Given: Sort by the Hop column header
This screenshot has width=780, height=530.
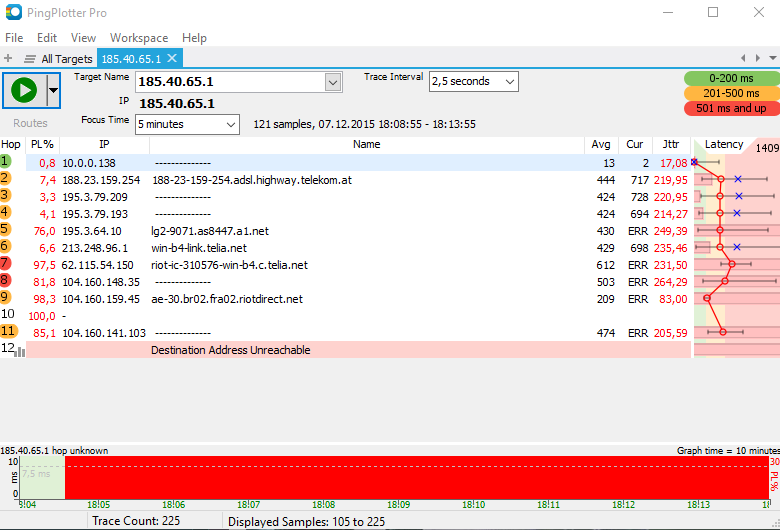Looking at the screenshot, I should (11, 144).
